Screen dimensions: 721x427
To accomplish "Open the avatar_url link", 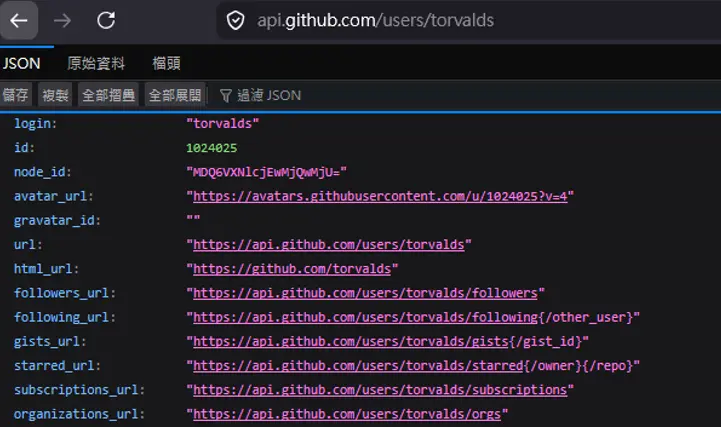I will click(x=380, y=196).
